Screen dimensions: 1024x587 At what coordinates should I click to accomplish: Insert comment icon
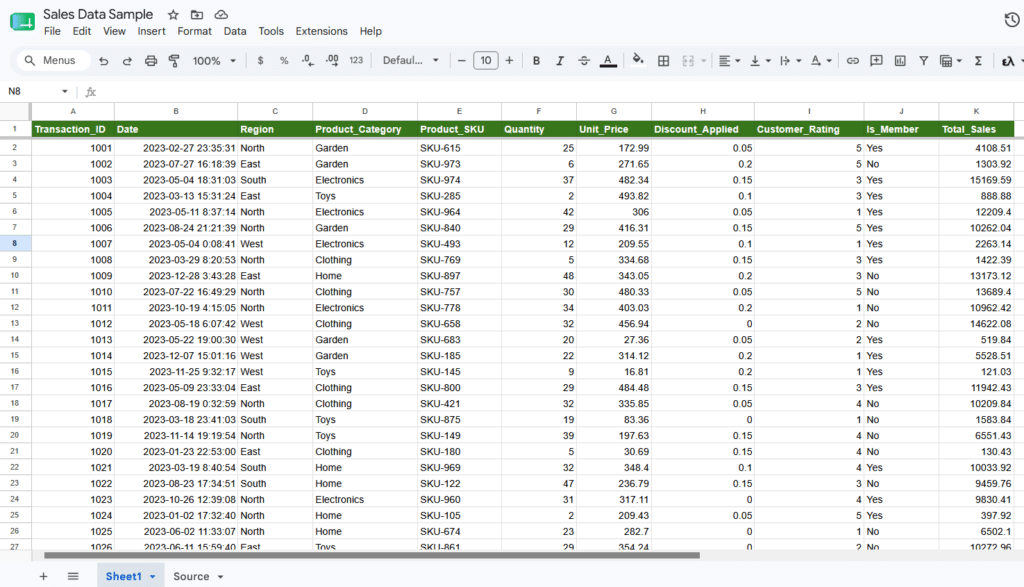tap(876, 61)
